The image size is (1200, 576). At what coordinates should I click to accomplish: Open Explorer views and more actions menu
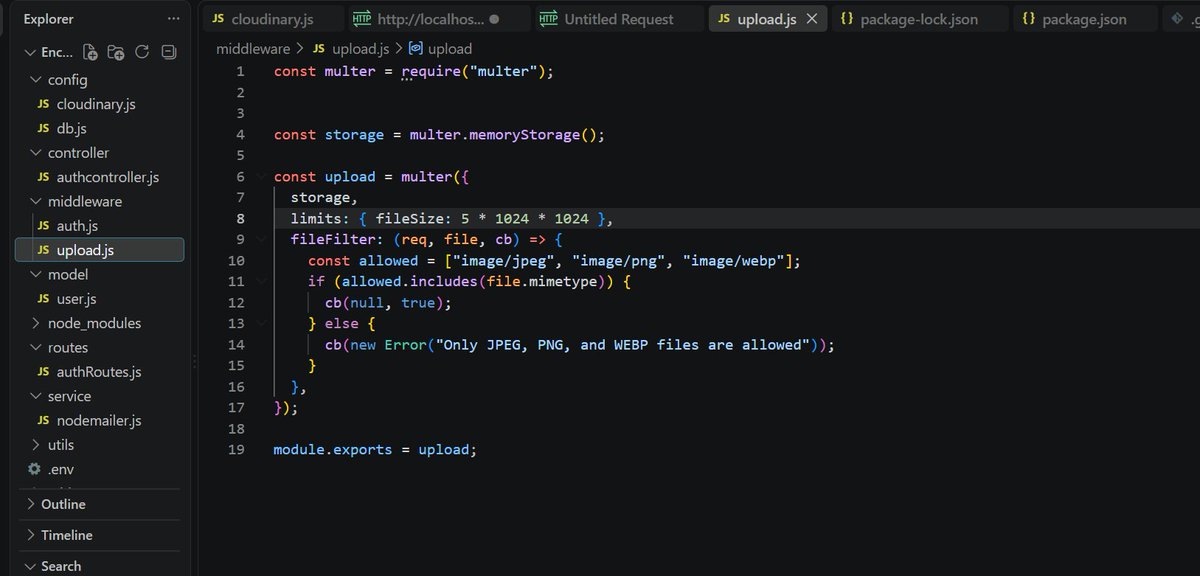[x=174, y=19]
